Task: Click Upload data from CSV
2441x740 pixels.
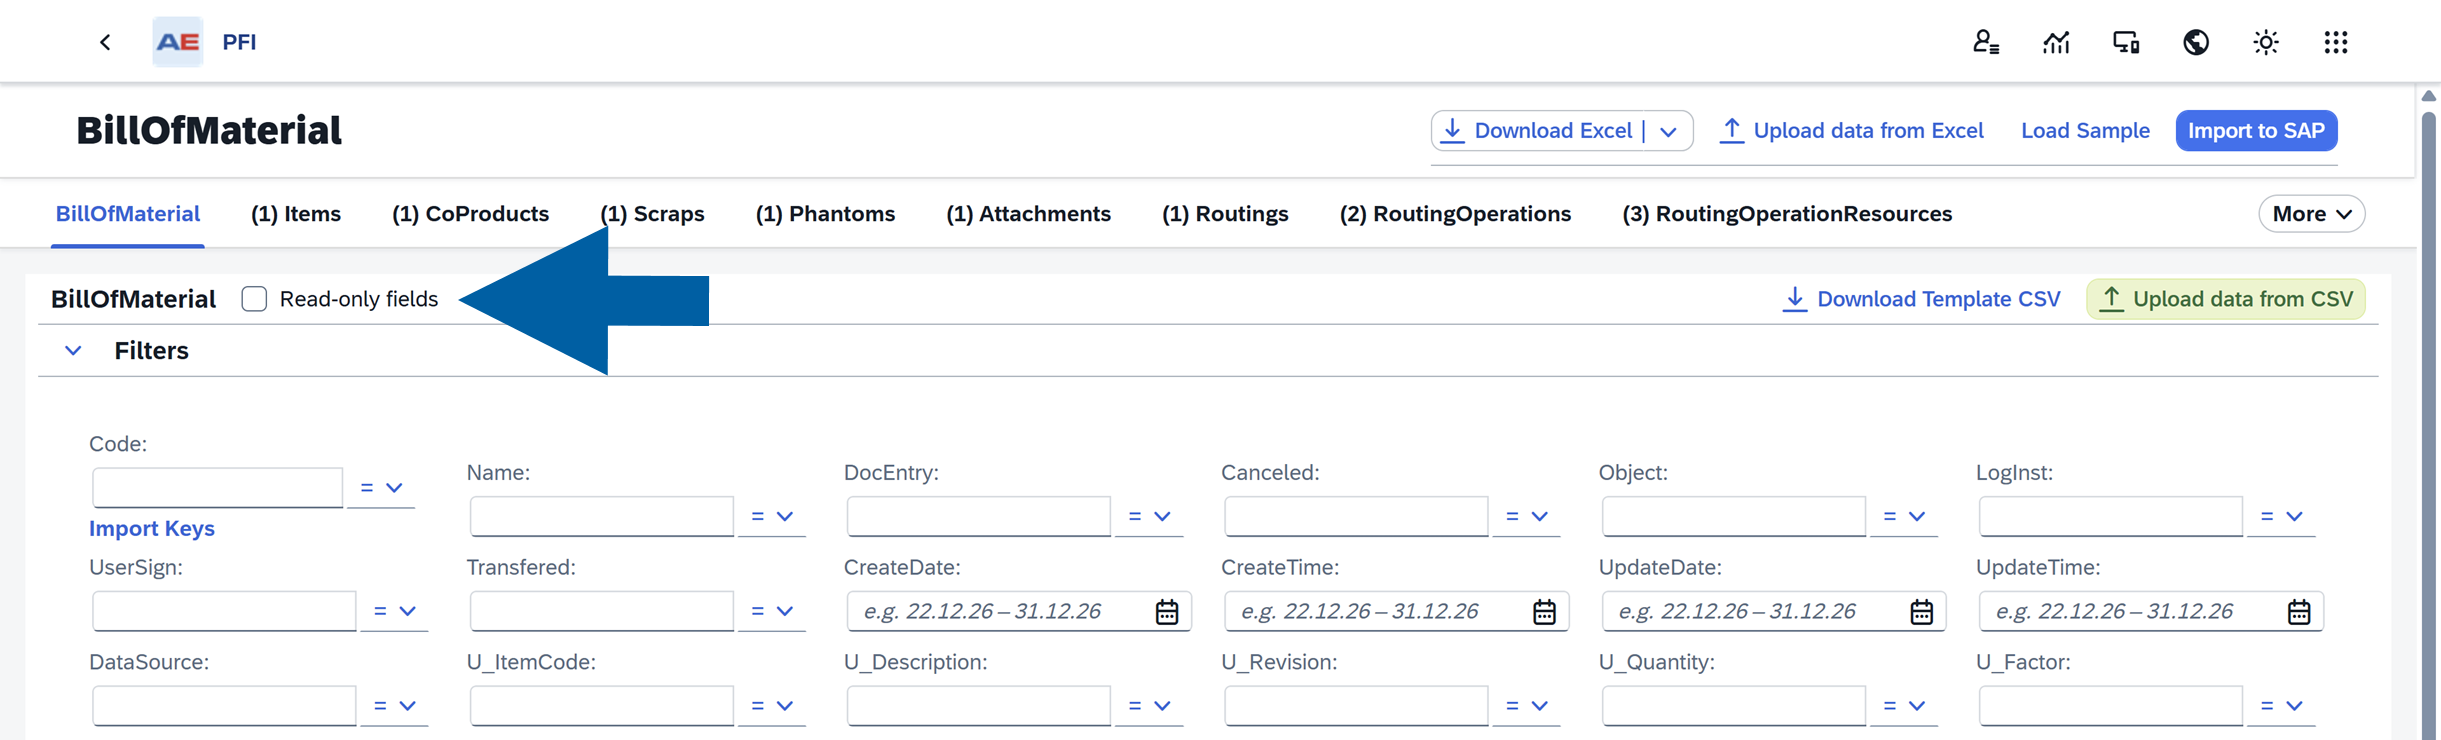Action: (x=2226, y=299)
